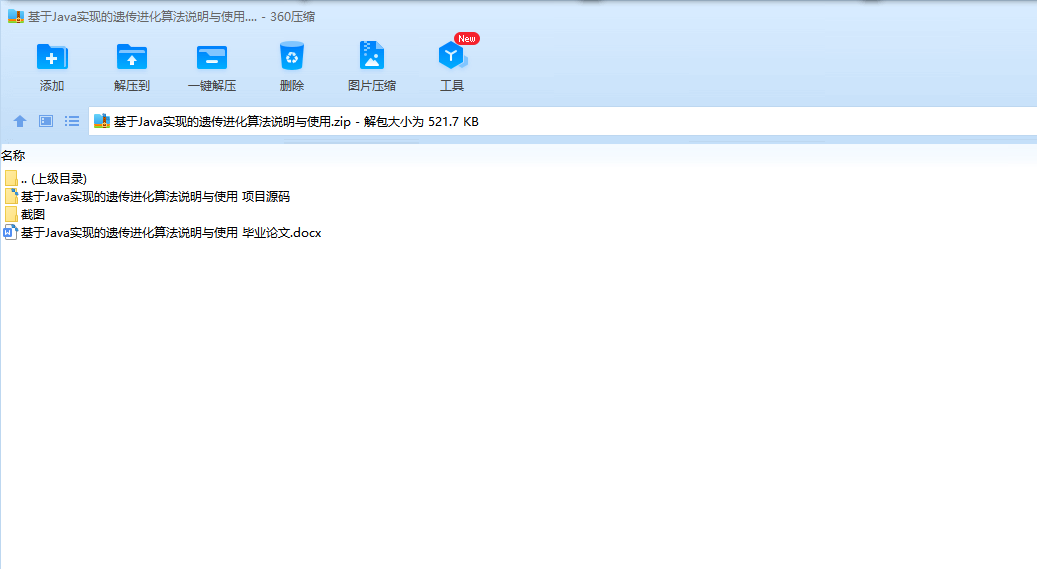This screenshot has height=569, width=1037.
Task: Click the folder icon beside 截图
Action: pyautogui.click(x=11, y=214)
